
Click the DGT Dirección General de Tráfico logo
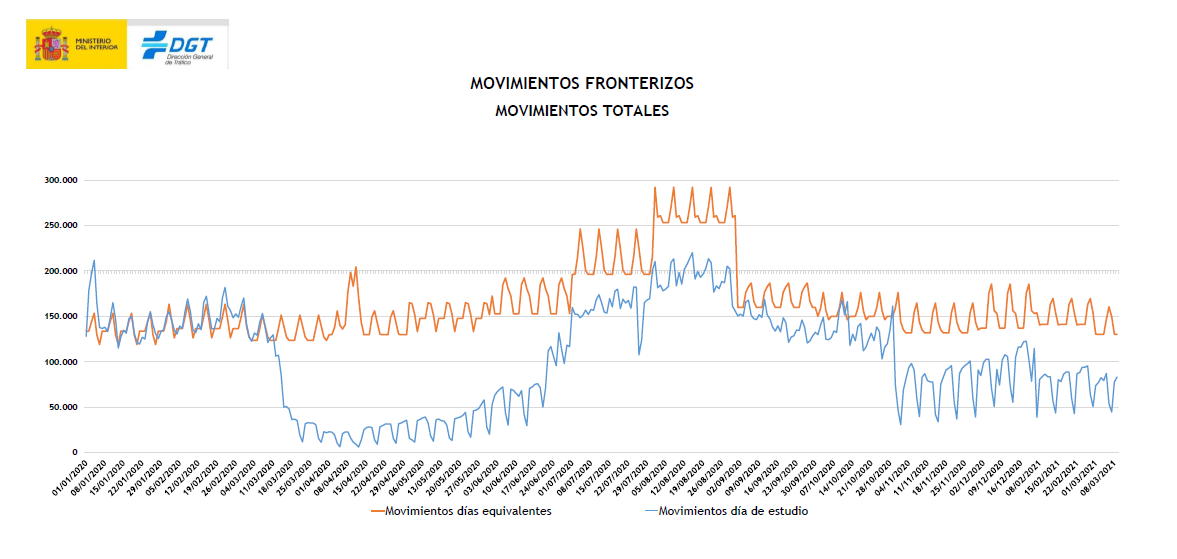click(x=178, y=46)
